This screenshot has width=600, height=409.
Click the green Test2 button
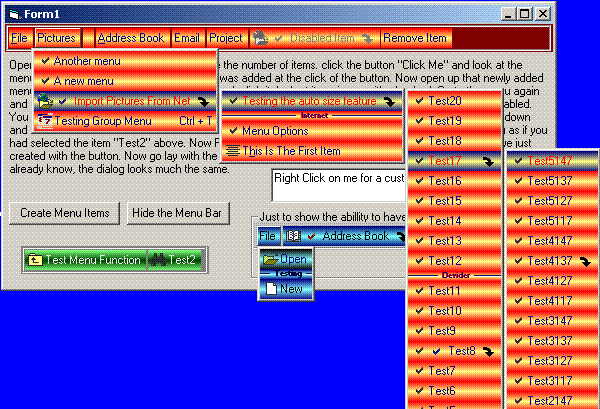coord(175,260)
